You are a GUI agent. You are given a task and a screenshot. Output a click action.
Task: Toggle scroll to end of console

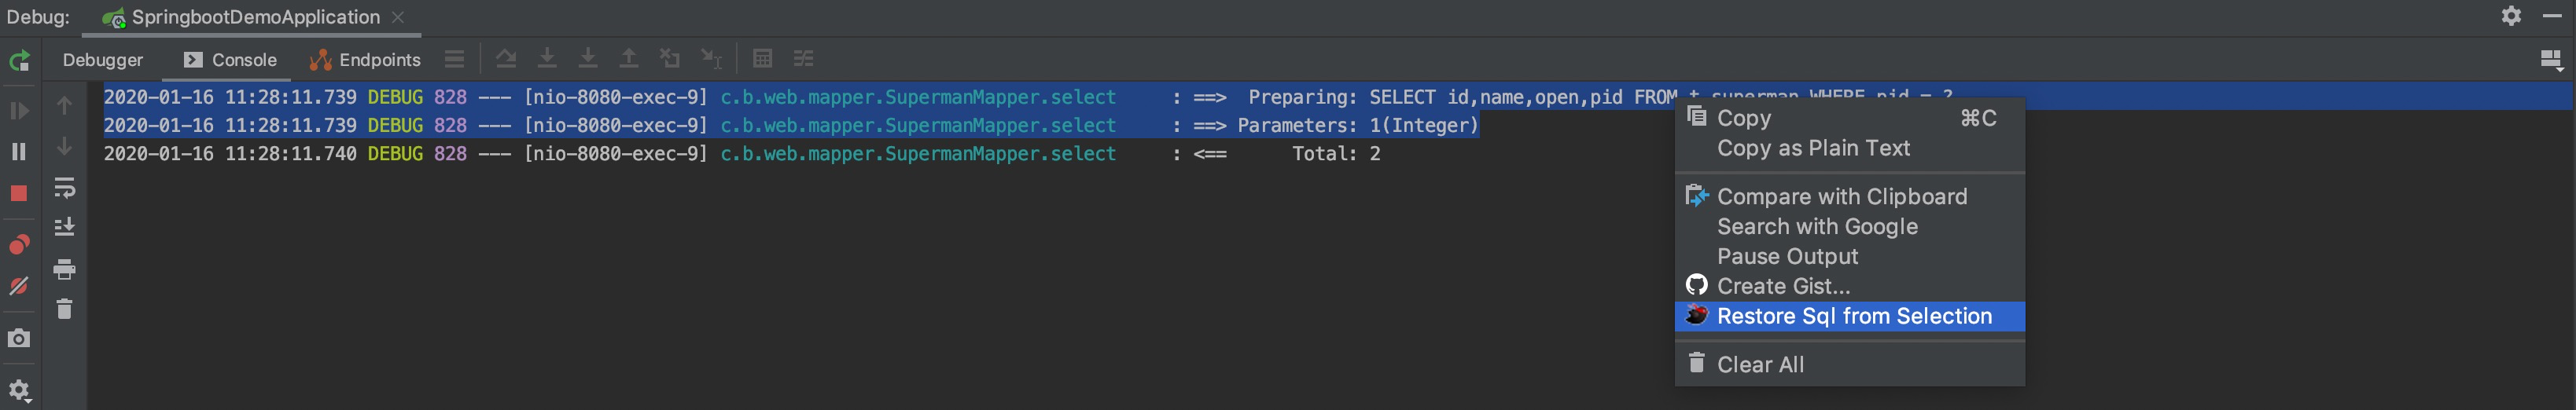point(64,227)
